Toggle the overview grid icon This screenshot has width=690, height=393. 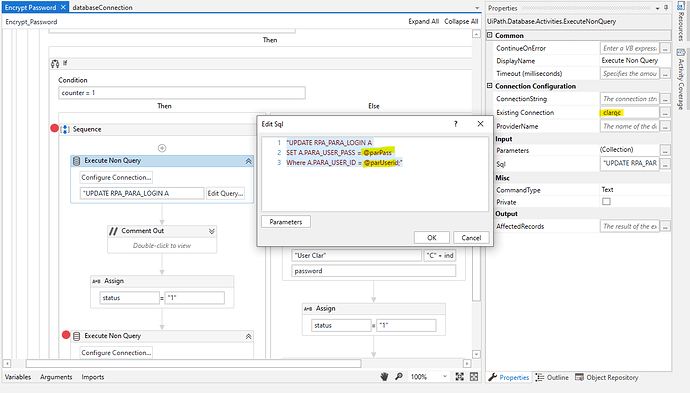point(474,377)
